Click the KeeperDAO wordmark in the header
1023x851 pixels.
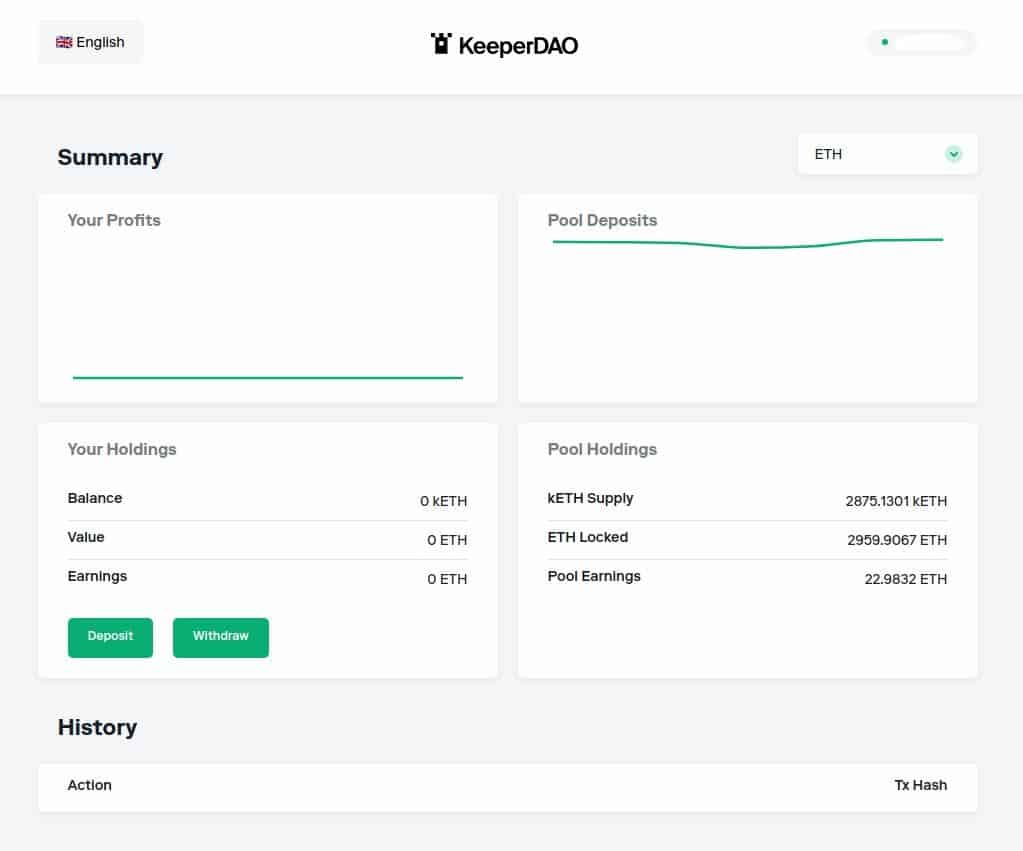[518, 43]
